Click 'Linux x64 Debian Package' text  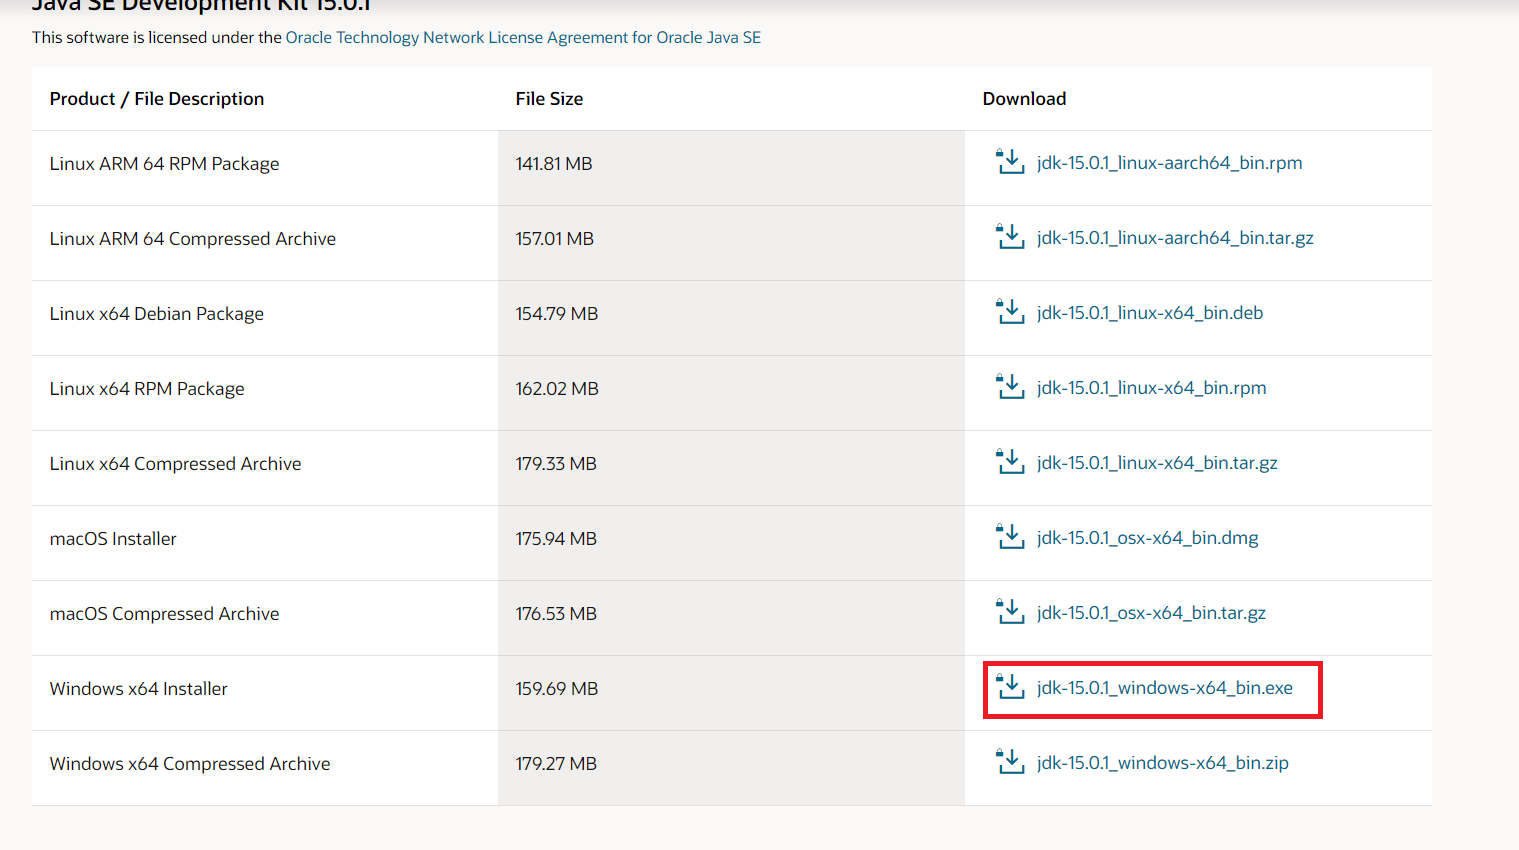click(x=157, y=314)
